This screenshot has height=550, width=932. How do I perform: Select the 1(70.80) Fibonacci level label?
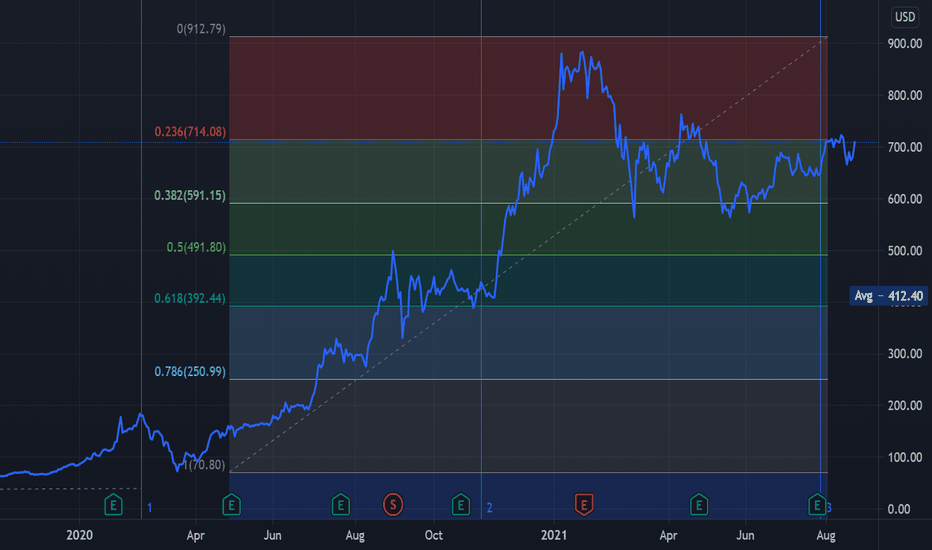point(204,464)
